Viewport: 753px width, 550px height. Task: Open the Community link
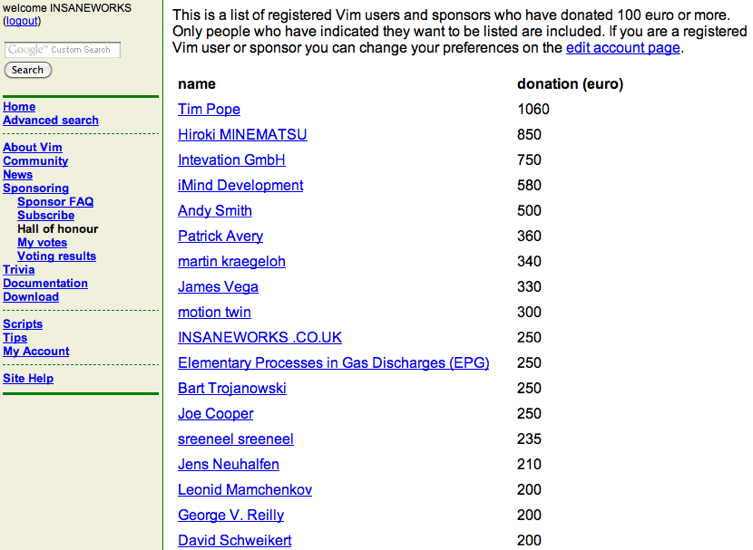coord(36,161)
